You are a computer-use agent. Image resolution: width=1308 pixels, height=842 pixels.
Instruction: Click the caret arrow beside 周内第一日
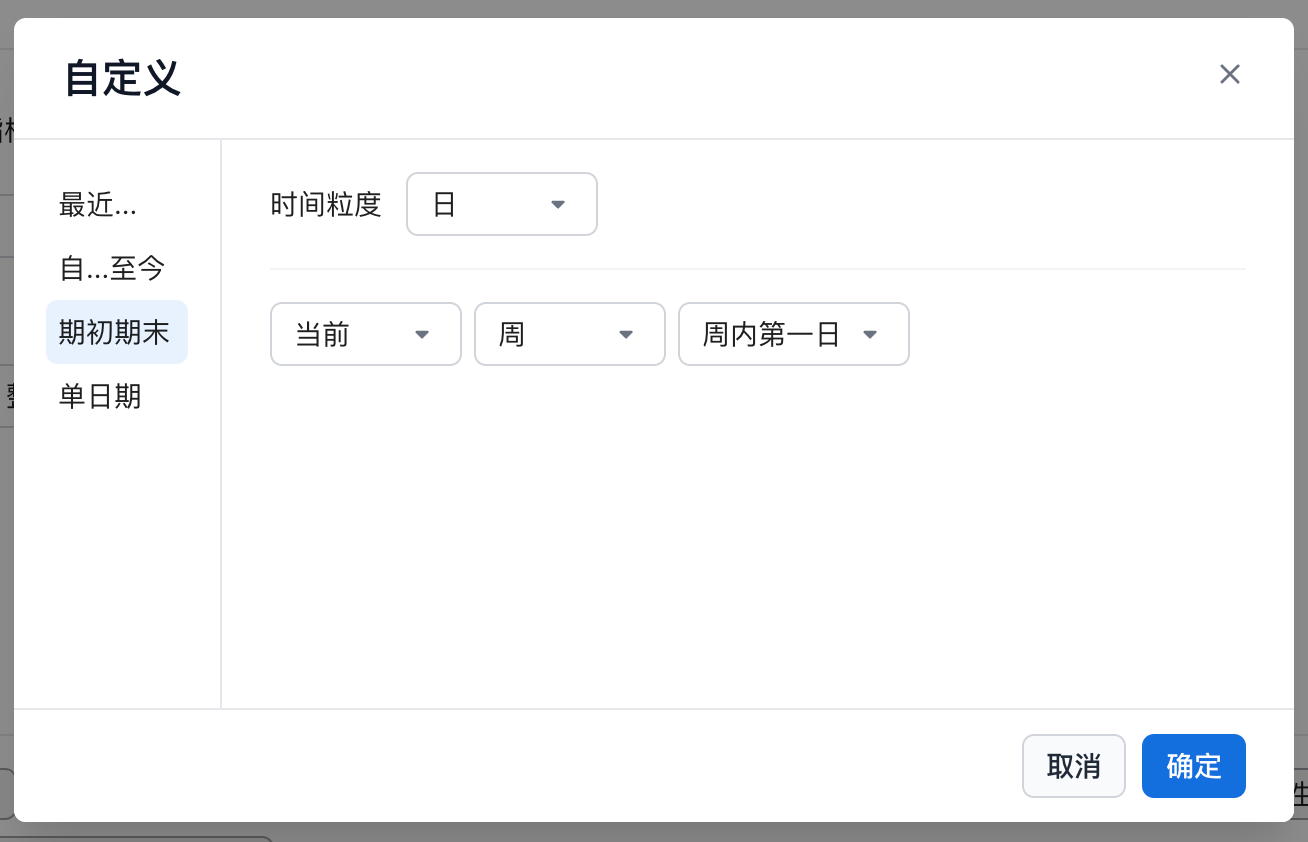[x=870, y=334]
